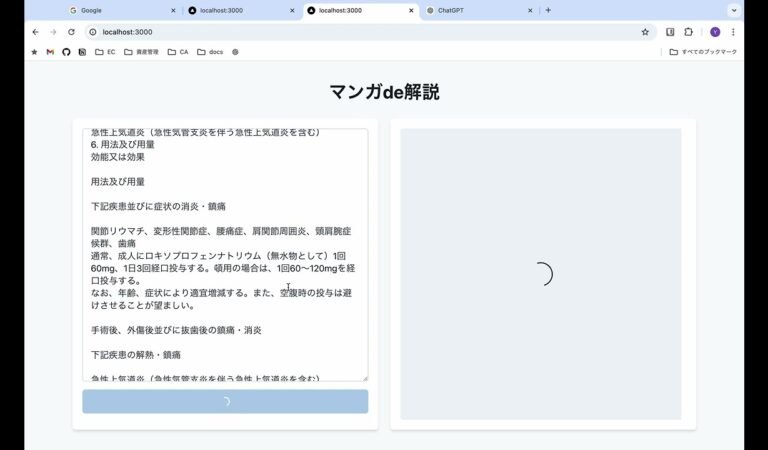
Task: Open the Gmail bookmark
Action: pyautogui.click(x=50, y=52)
